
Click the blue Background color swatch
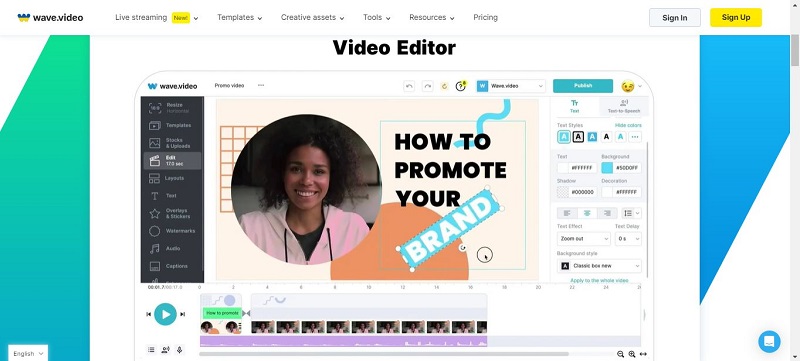point(607,168)
